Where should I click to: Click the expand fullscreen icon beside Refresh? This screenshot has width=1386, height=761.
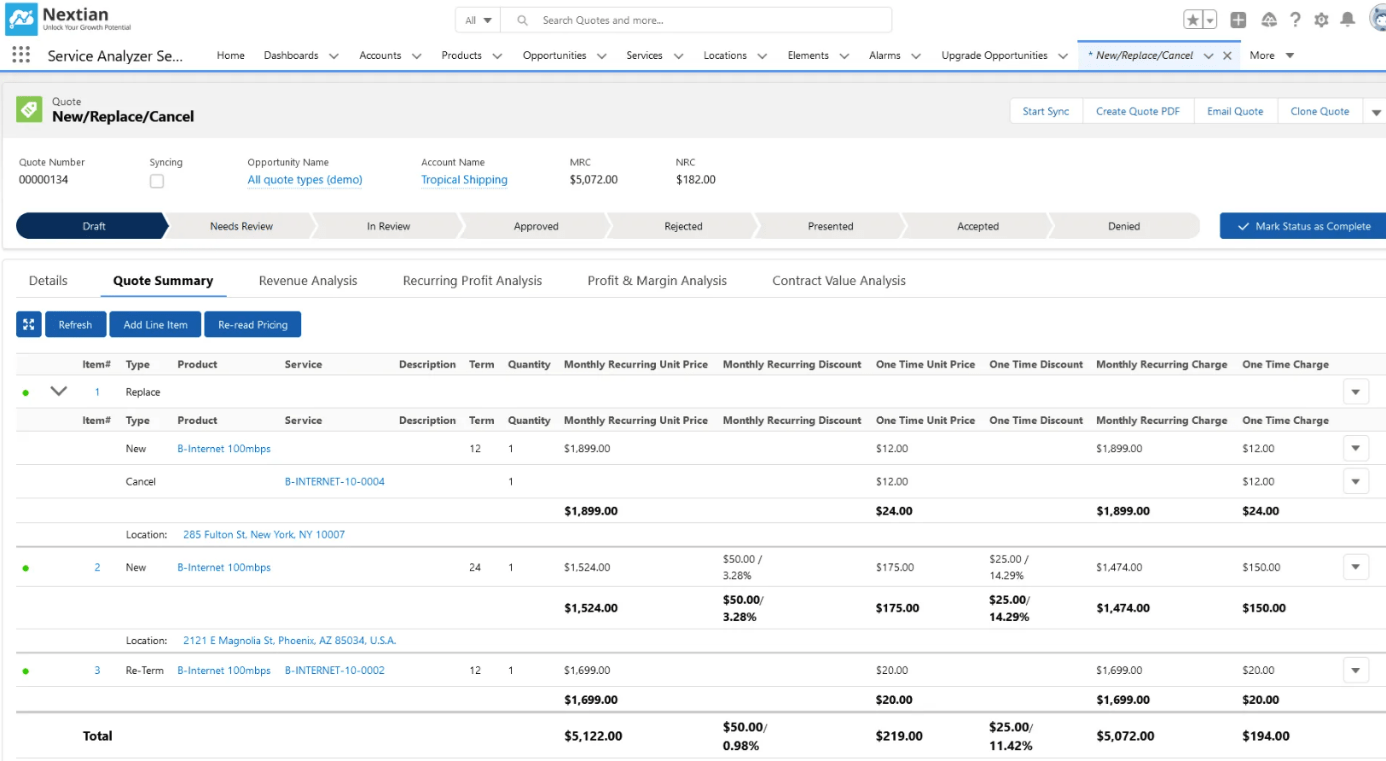pos(29,324)
